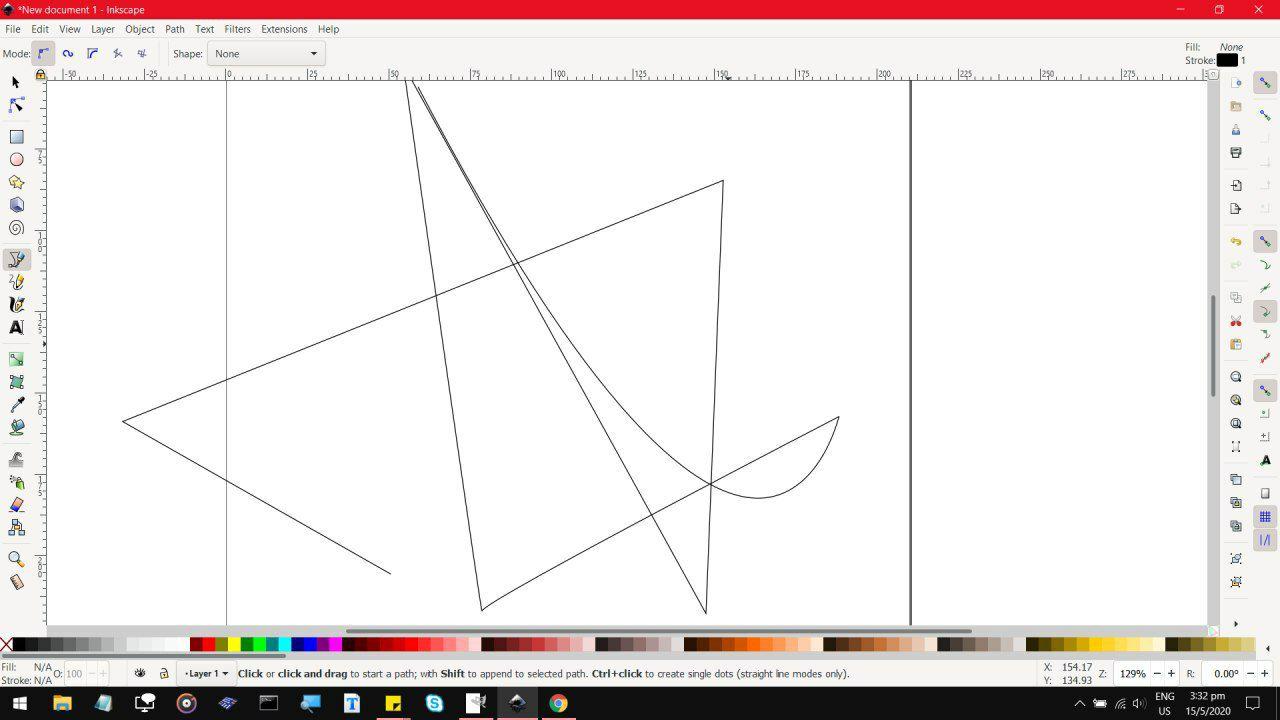Select the Tweak tool

[x=16, y=460]
